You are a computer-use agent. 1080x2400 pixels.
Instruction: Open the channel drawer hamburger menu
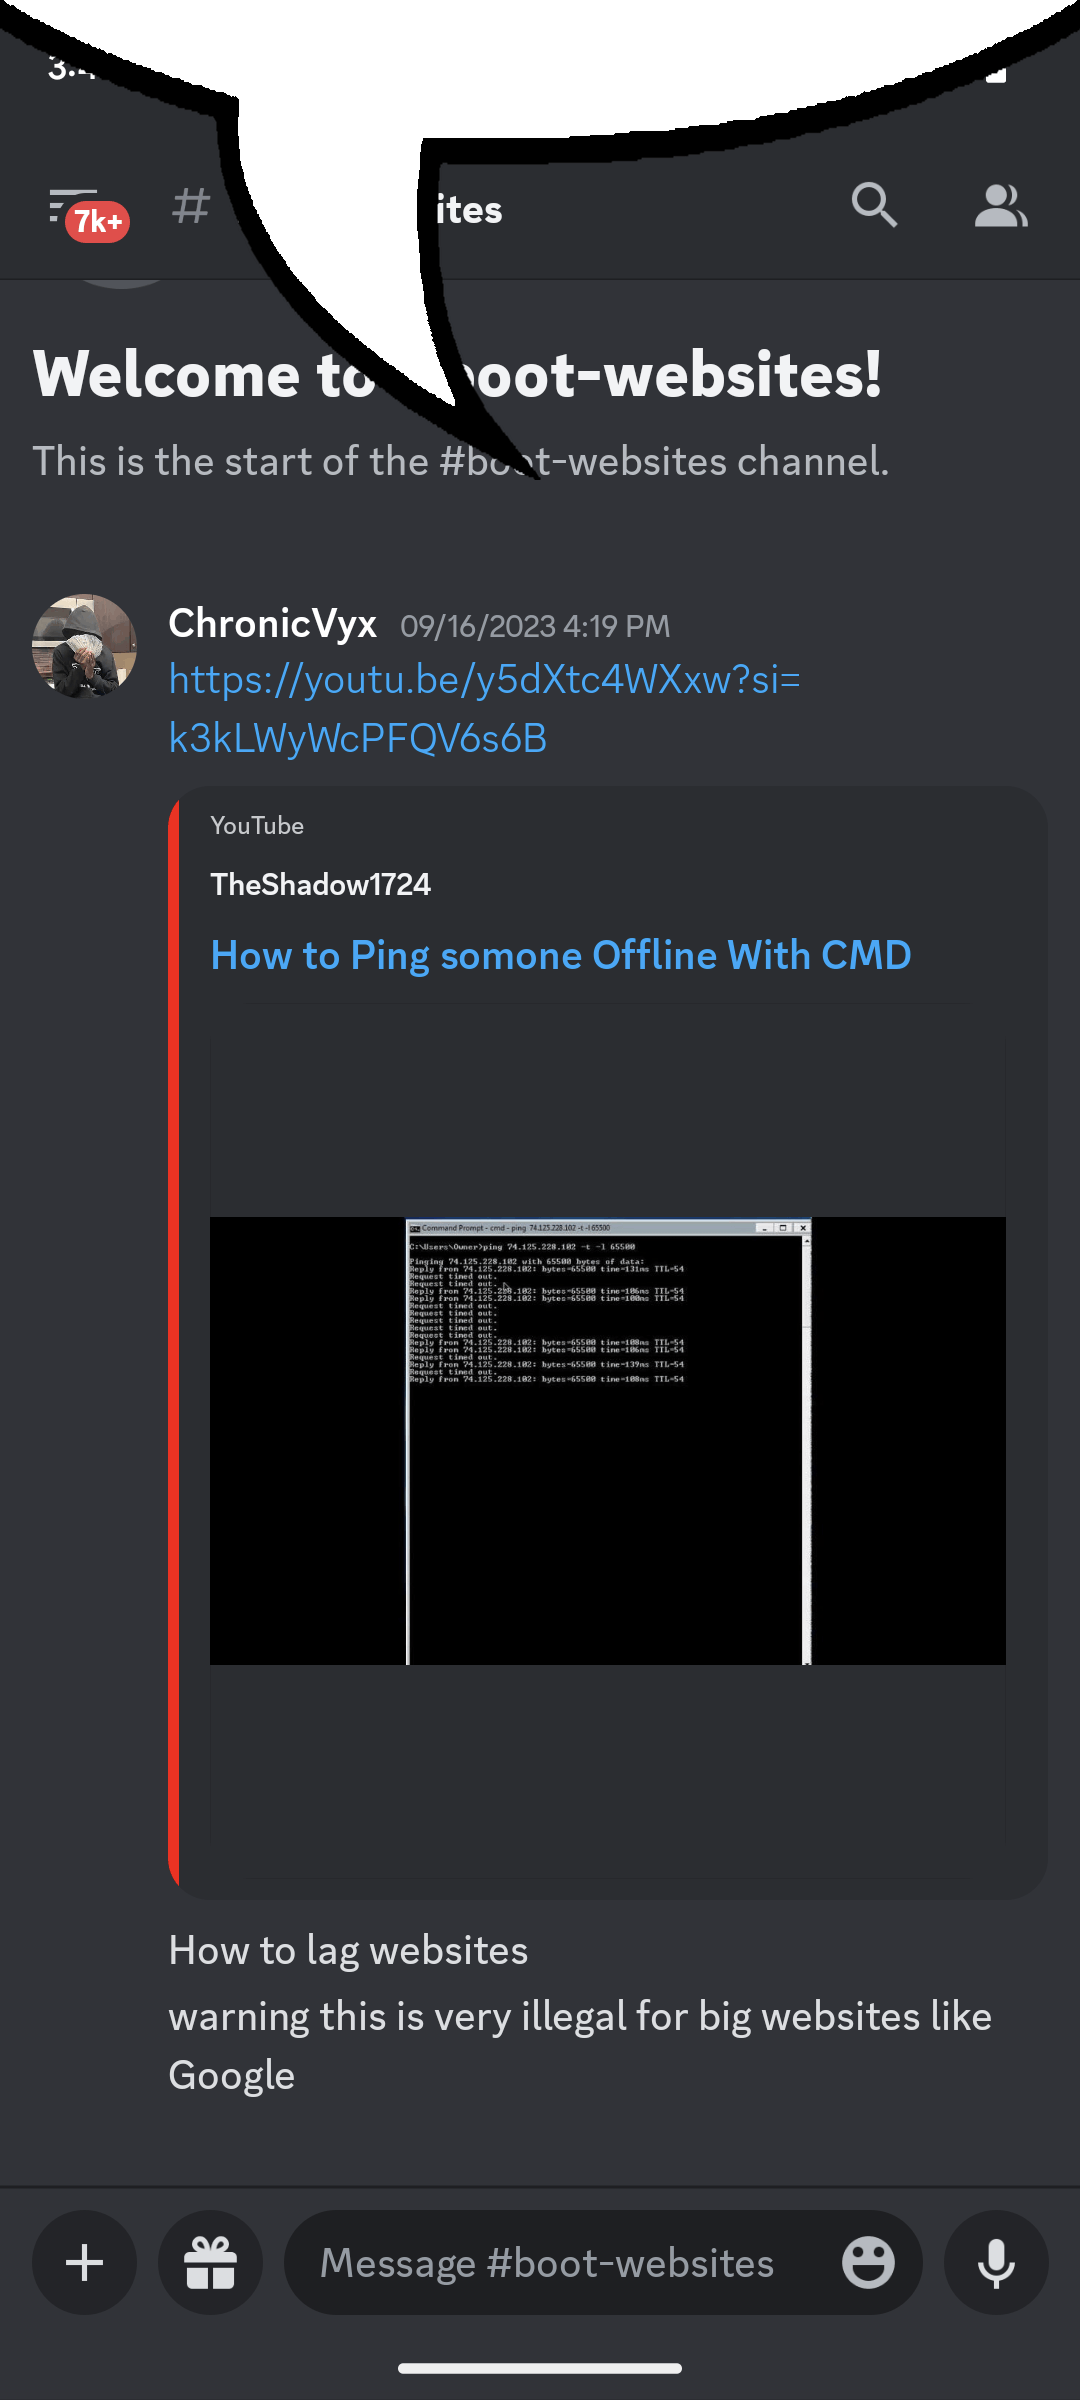72,205
